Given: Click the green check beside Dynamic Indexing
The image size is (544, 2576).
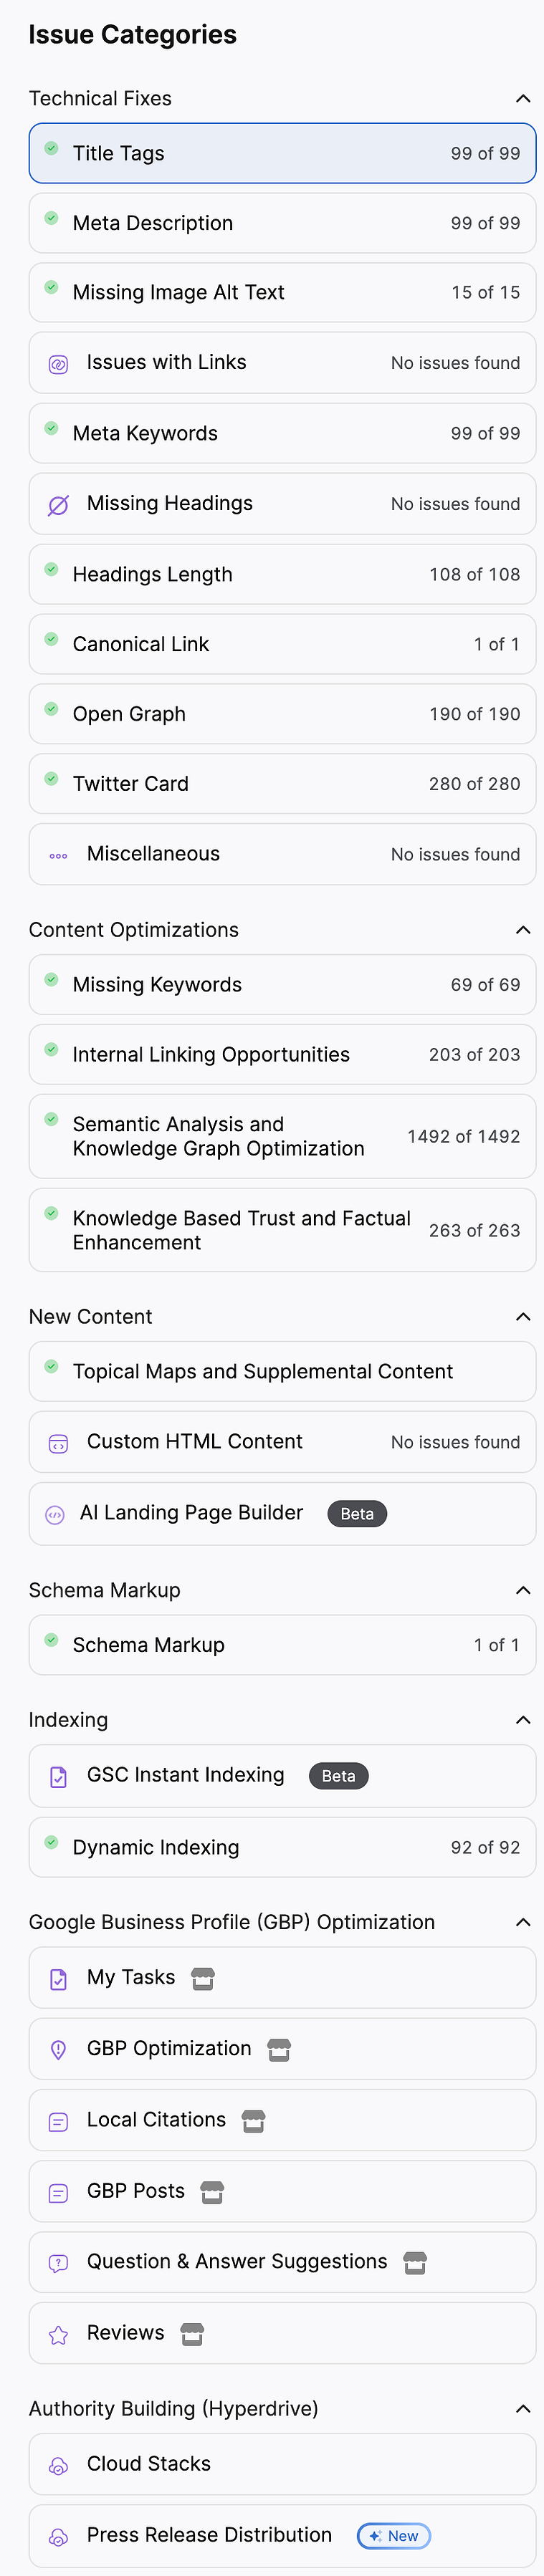Looking at the screenshot, I should [x=51, y=1842].
